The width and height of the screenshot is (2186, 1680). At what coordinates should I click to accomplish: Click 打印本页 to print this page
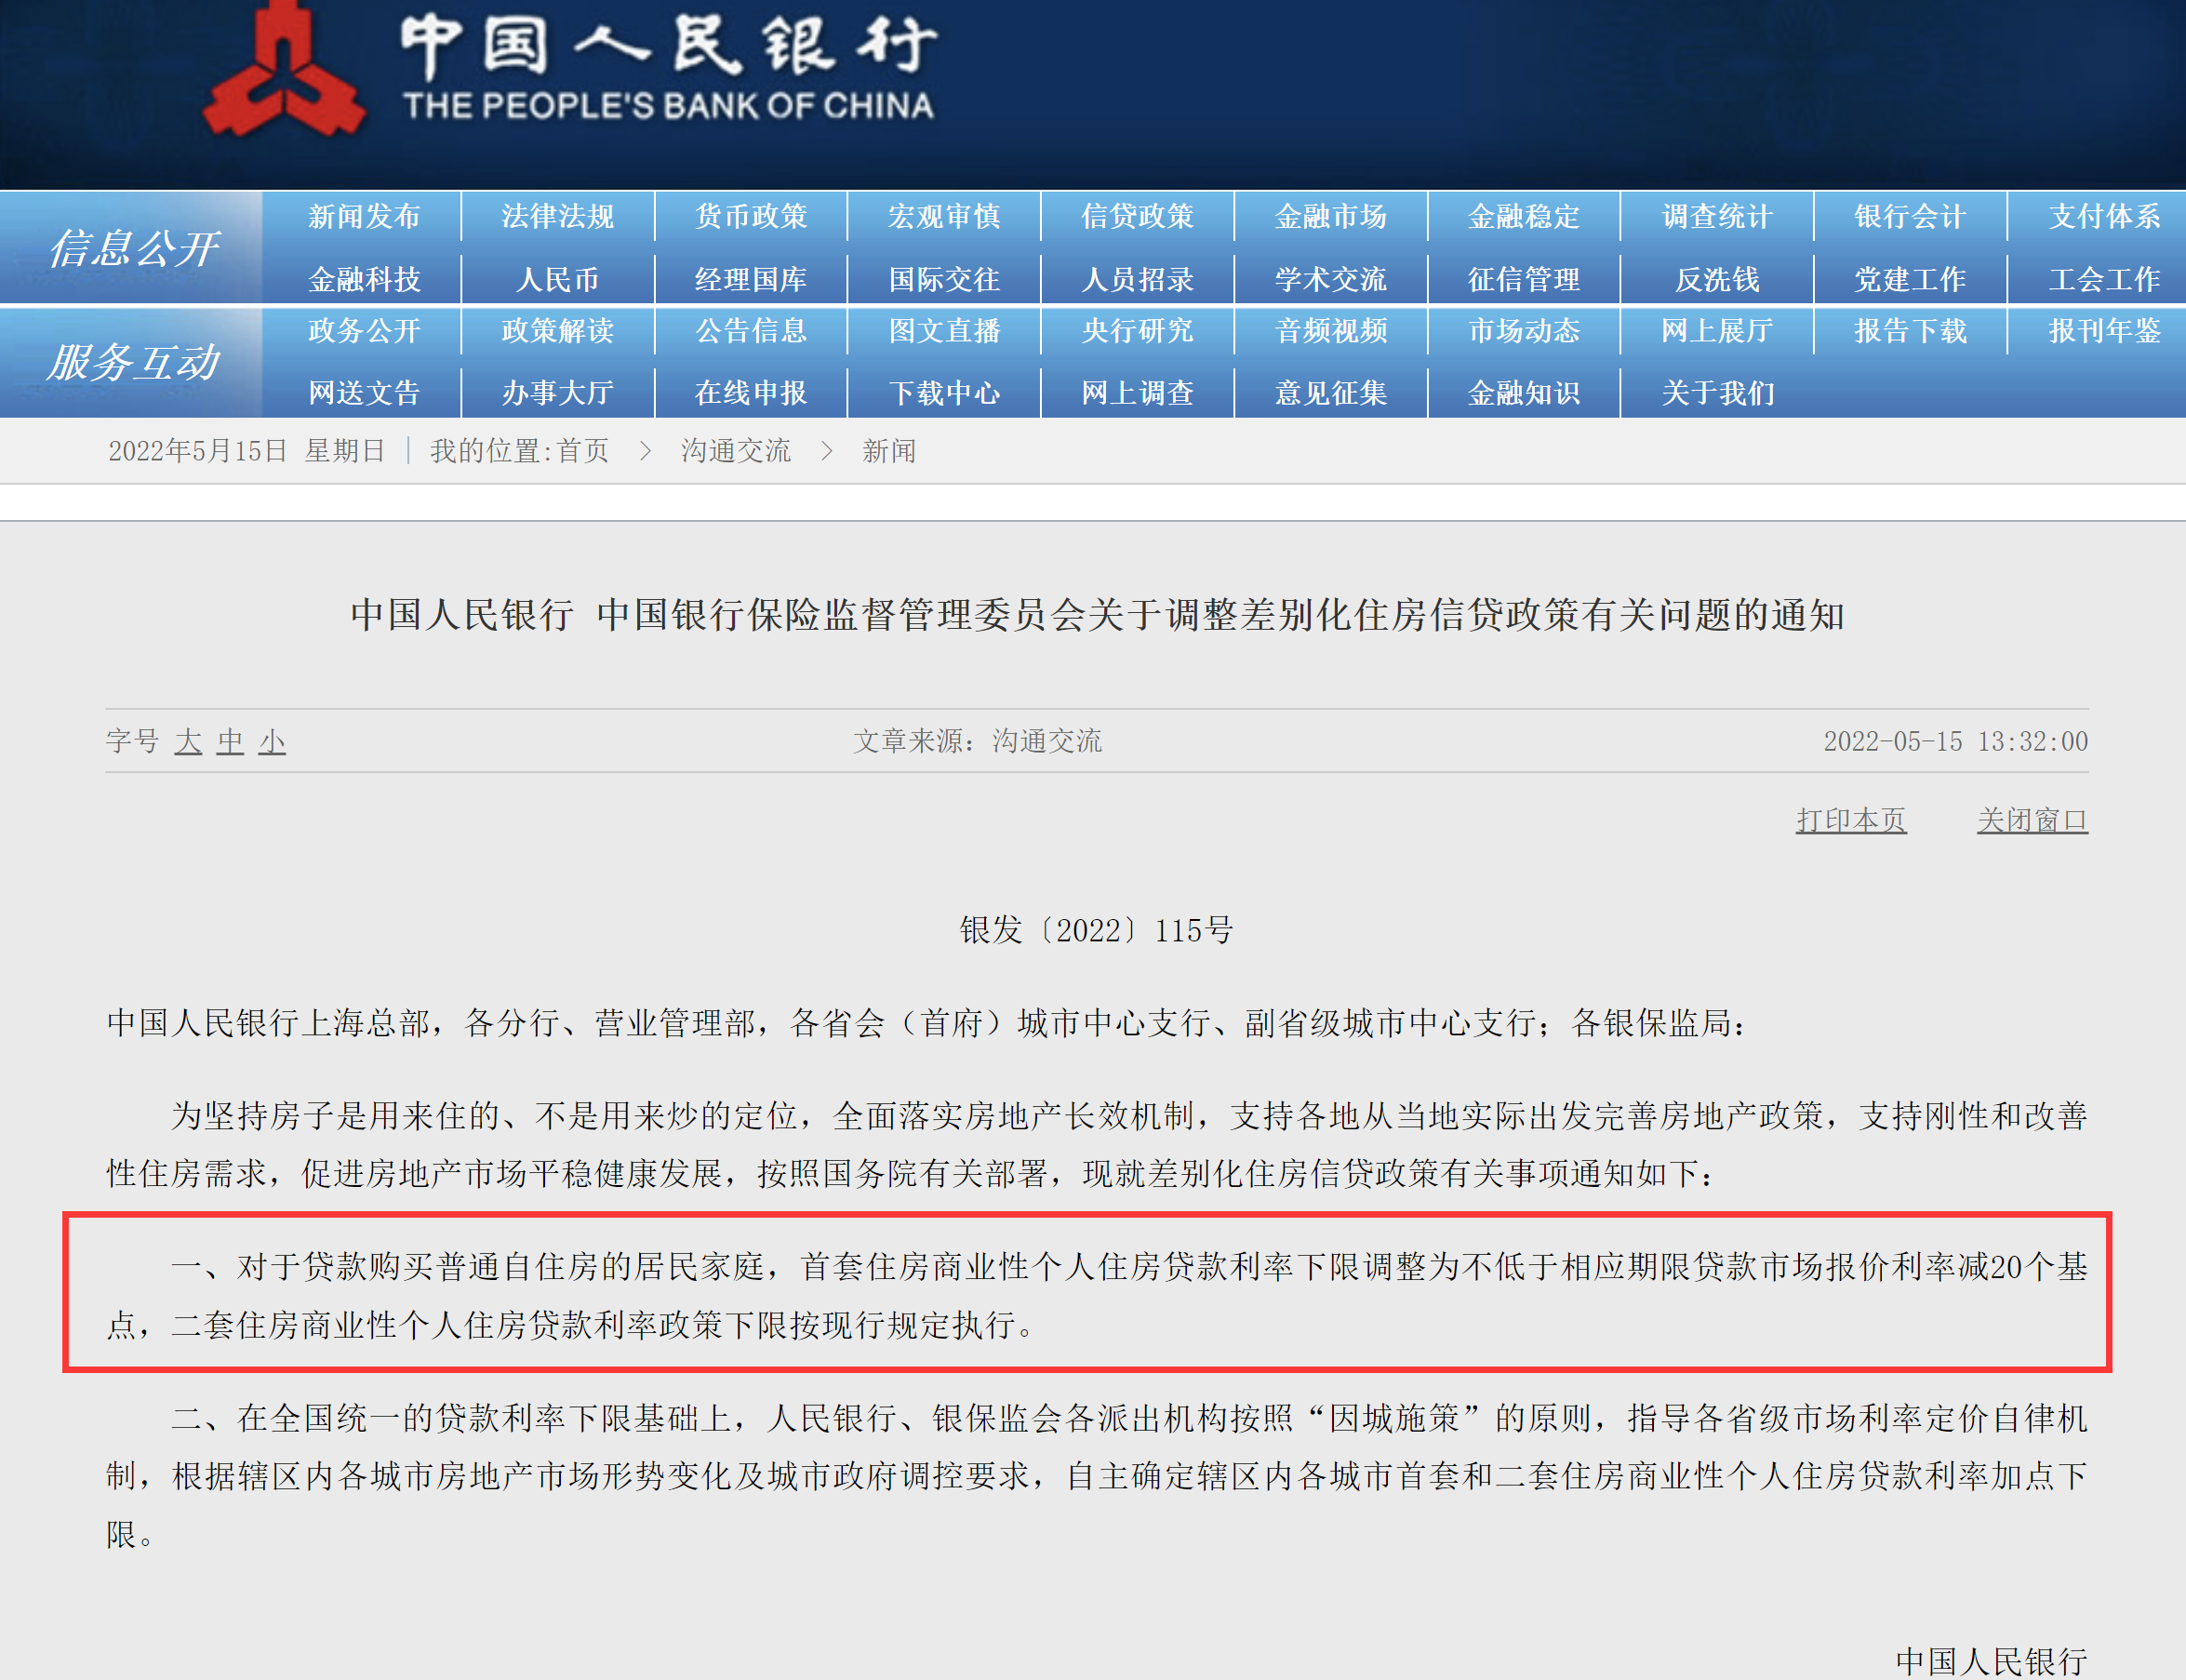1851,818
